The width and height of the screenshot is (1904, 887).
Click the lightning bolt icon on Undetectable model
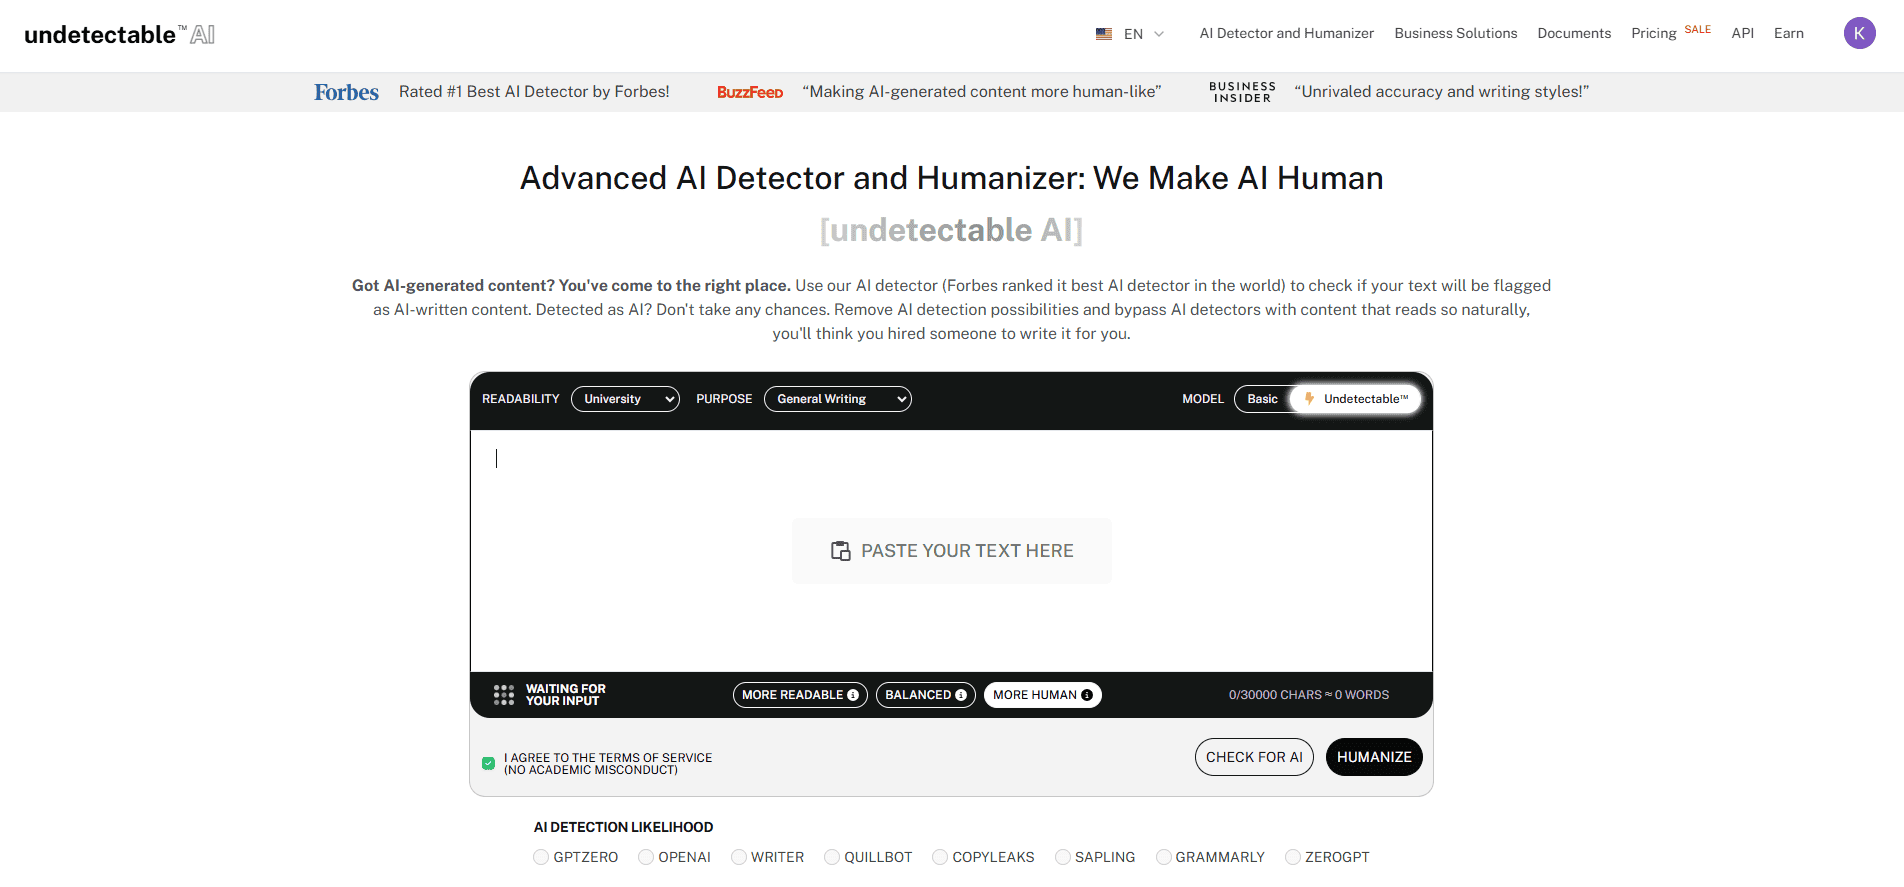1309,399
